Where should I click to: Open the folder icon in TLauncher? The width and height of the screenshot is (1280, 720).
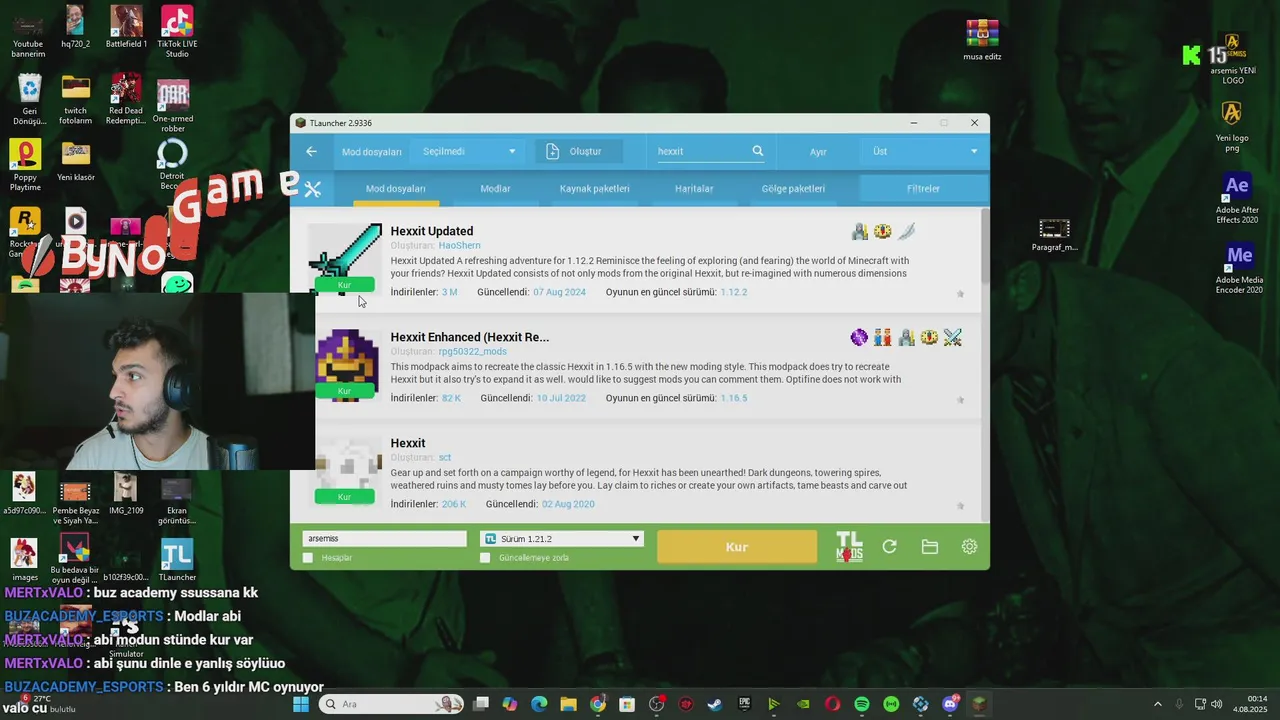click(930, 546)
